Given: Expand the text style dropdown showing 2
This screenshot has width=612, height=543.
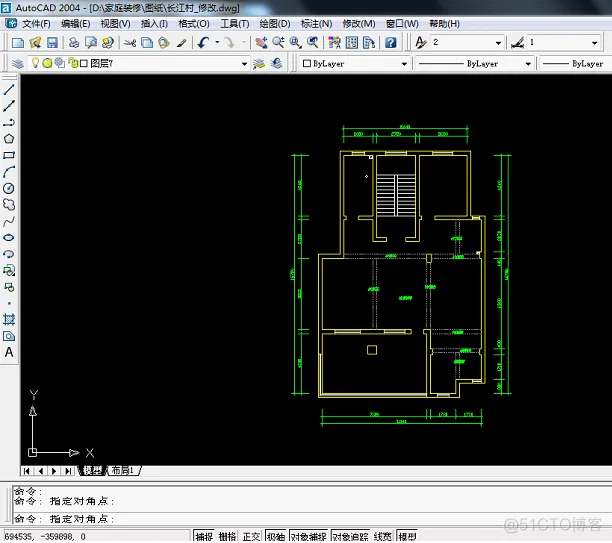Looking at the screenshot, I should pyautogui.click(x=498, y=43).
